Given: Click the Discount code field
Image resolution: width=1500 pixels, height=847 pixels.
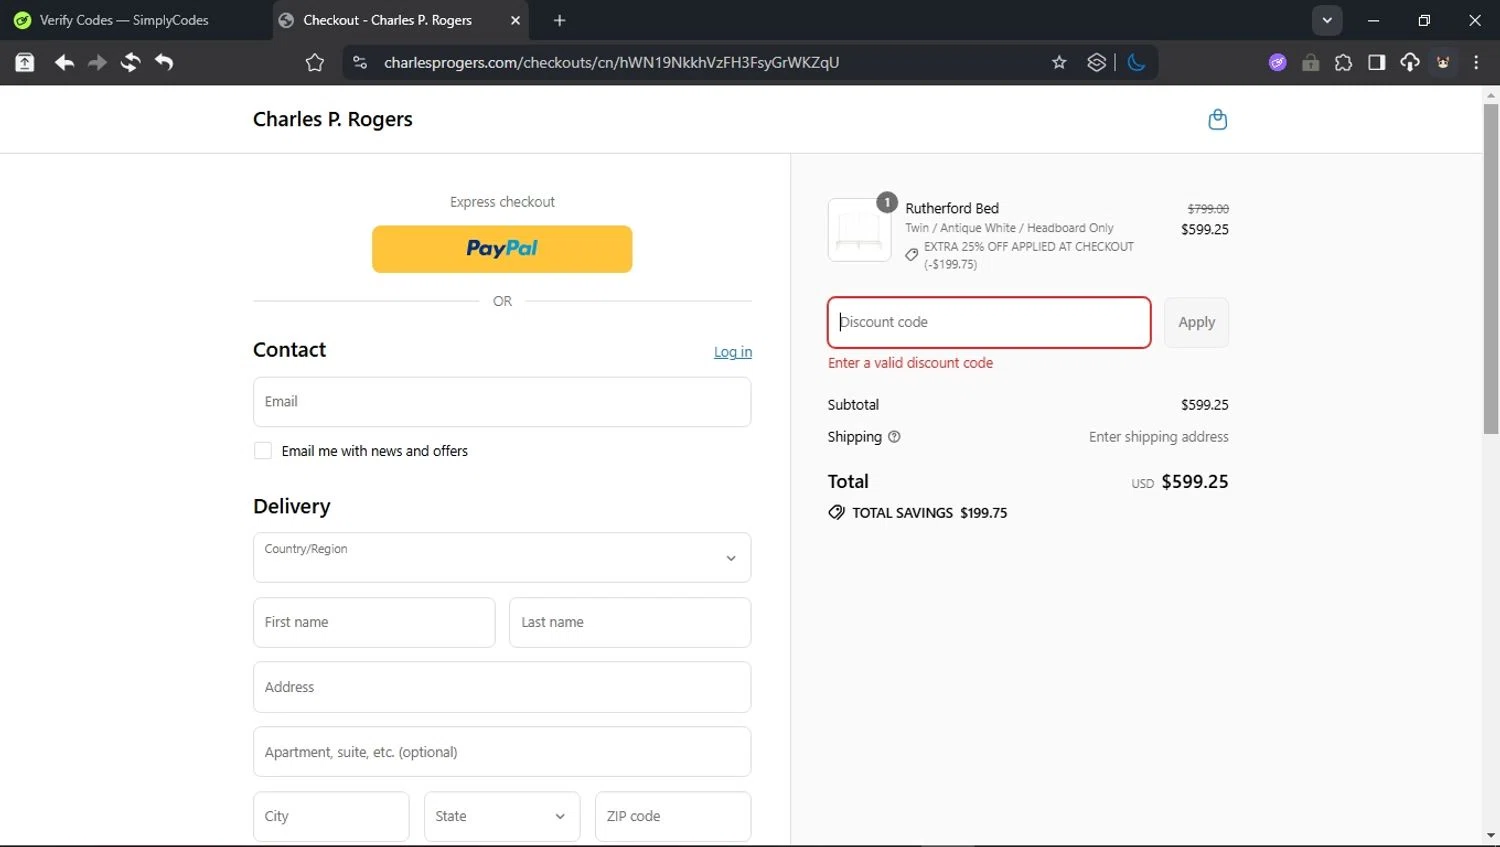Looking at the screenshot, I should [989, 322].
